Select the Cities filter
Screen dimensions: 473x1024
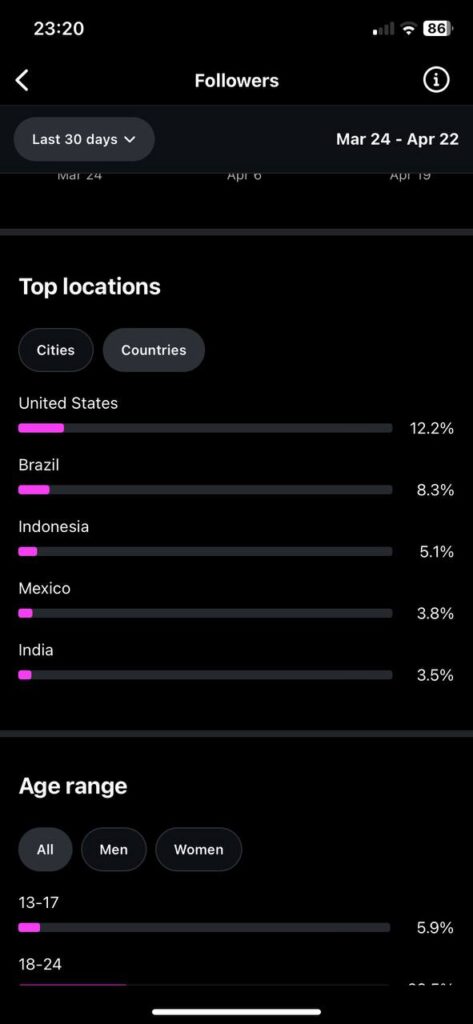tap(56, 350)
